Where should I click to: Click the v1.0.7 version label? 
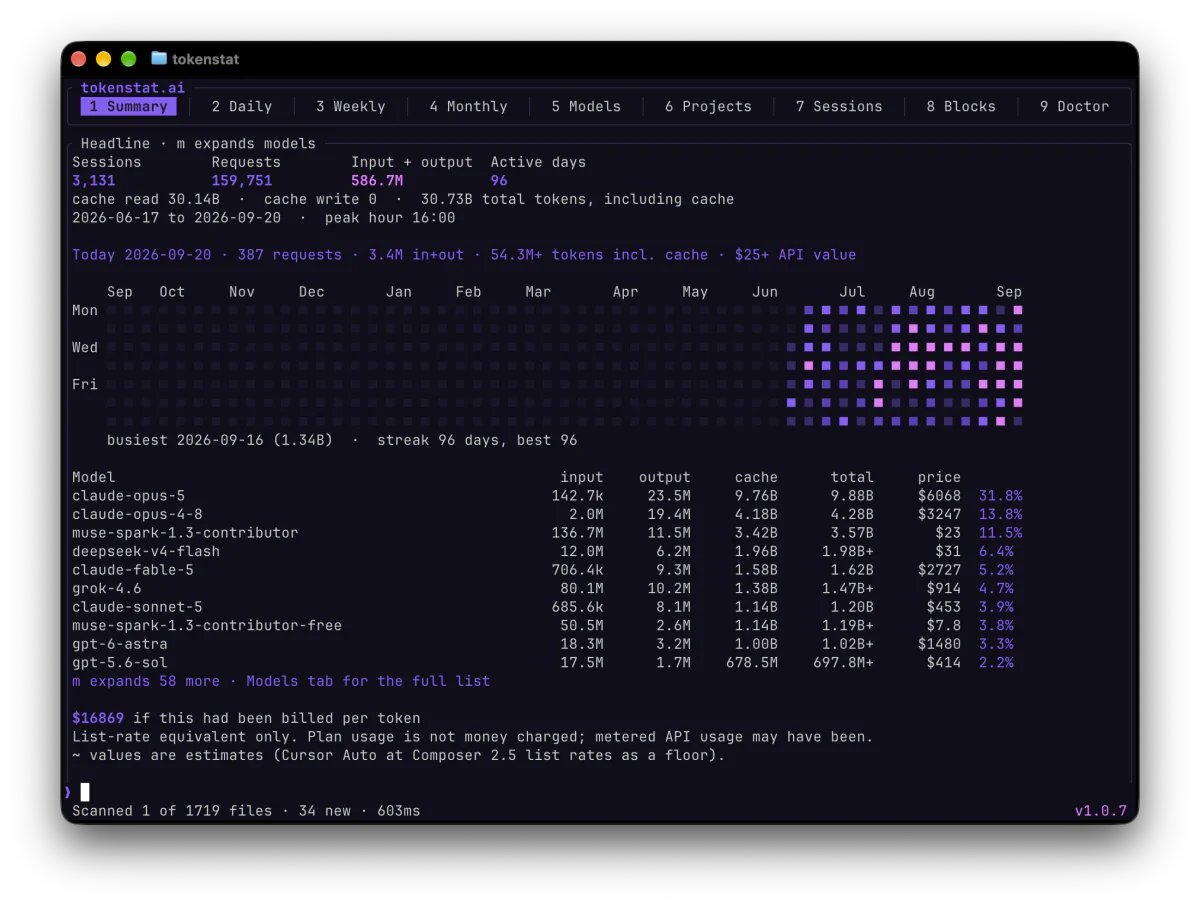coord(1101,811)
